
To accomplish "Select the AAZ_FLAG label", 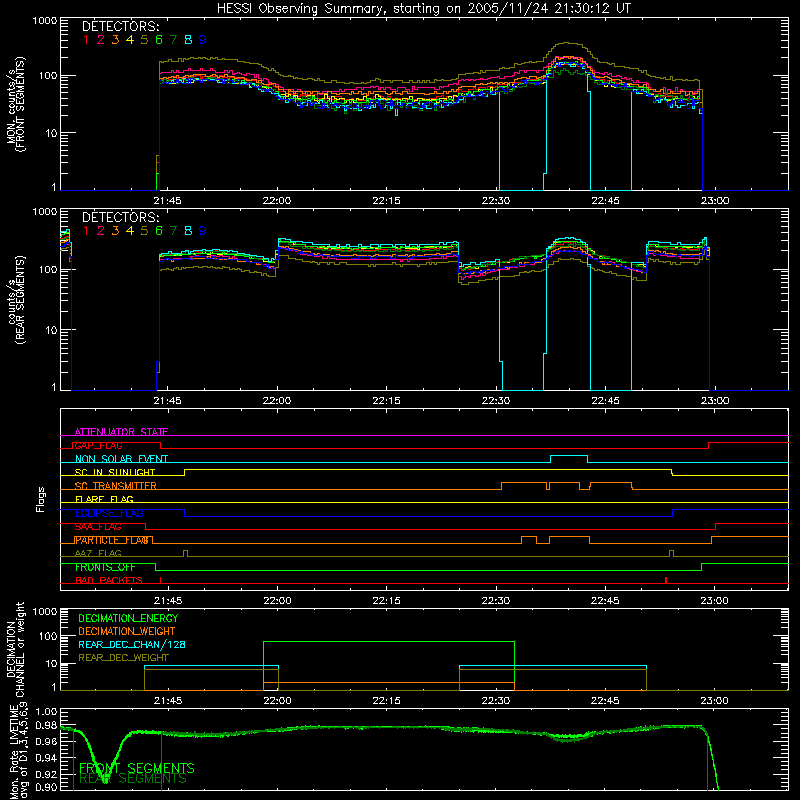I will point(98,554).
